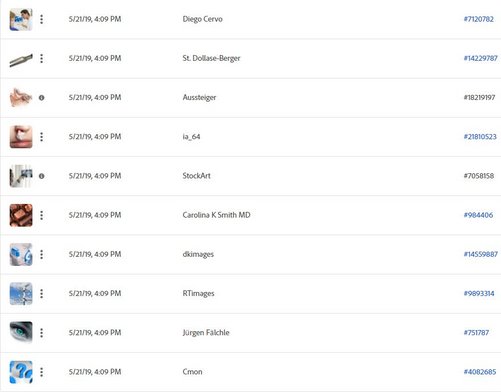Image resolution: width=501 pixels, height=392 pixels.
Task: Click the eye thumbnail in Jürgen Fälchle row
Action: 21,331
